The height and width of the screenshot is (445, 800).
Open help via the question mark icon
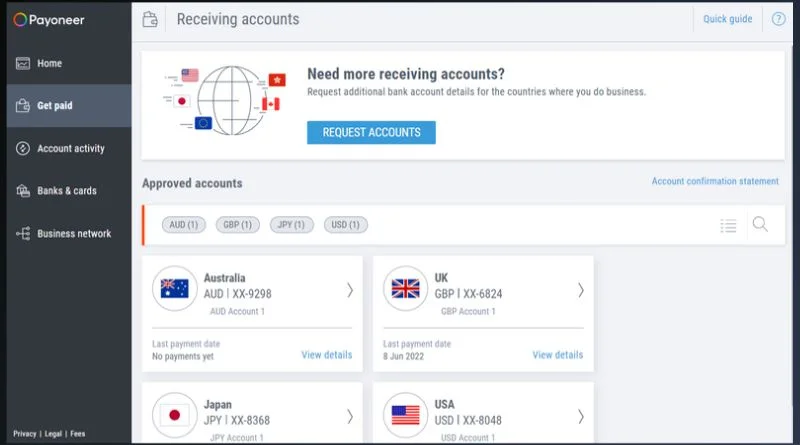point(778,19)
